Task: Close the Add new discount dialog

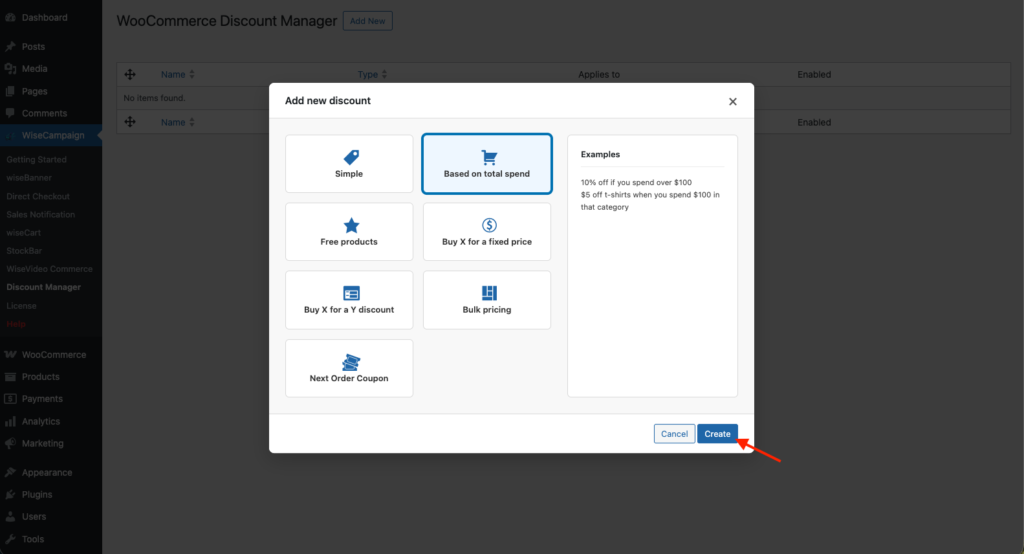Action: click(x=733, y=101)
